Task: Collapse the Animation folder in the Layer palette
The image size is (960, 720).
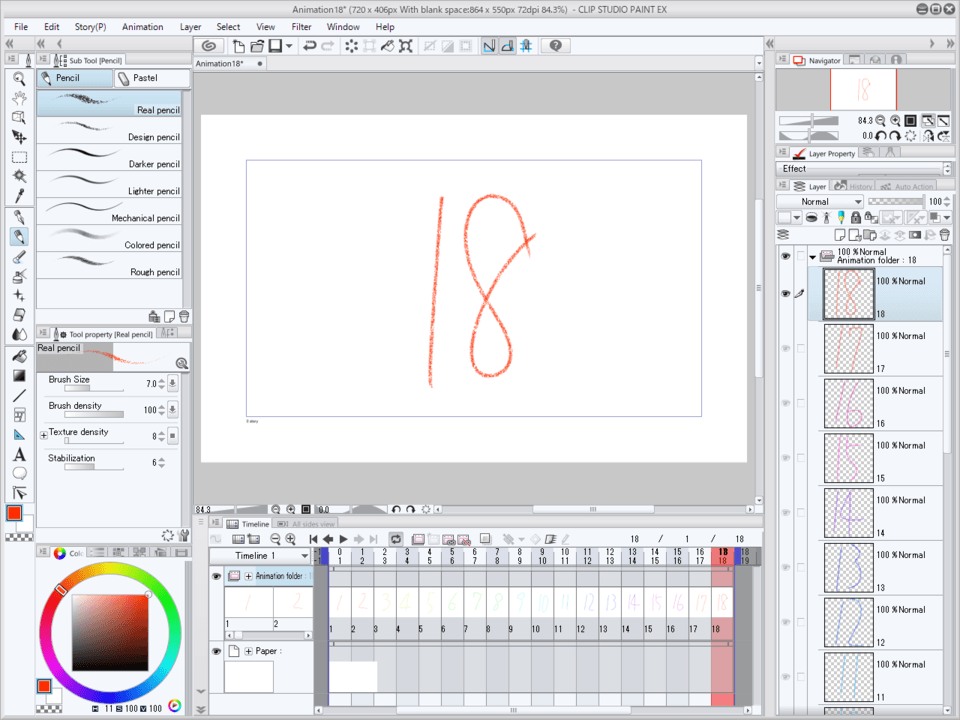Action: (812, 256)
